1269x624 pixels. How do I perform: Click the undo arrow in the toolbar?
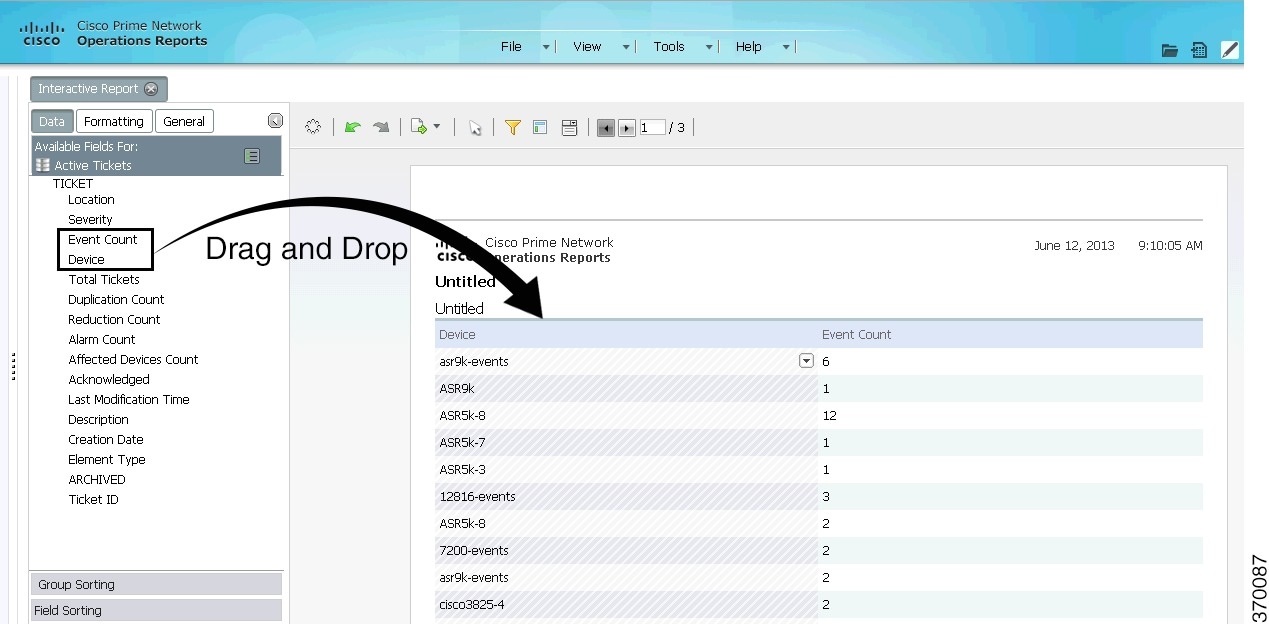pos(353,127)
